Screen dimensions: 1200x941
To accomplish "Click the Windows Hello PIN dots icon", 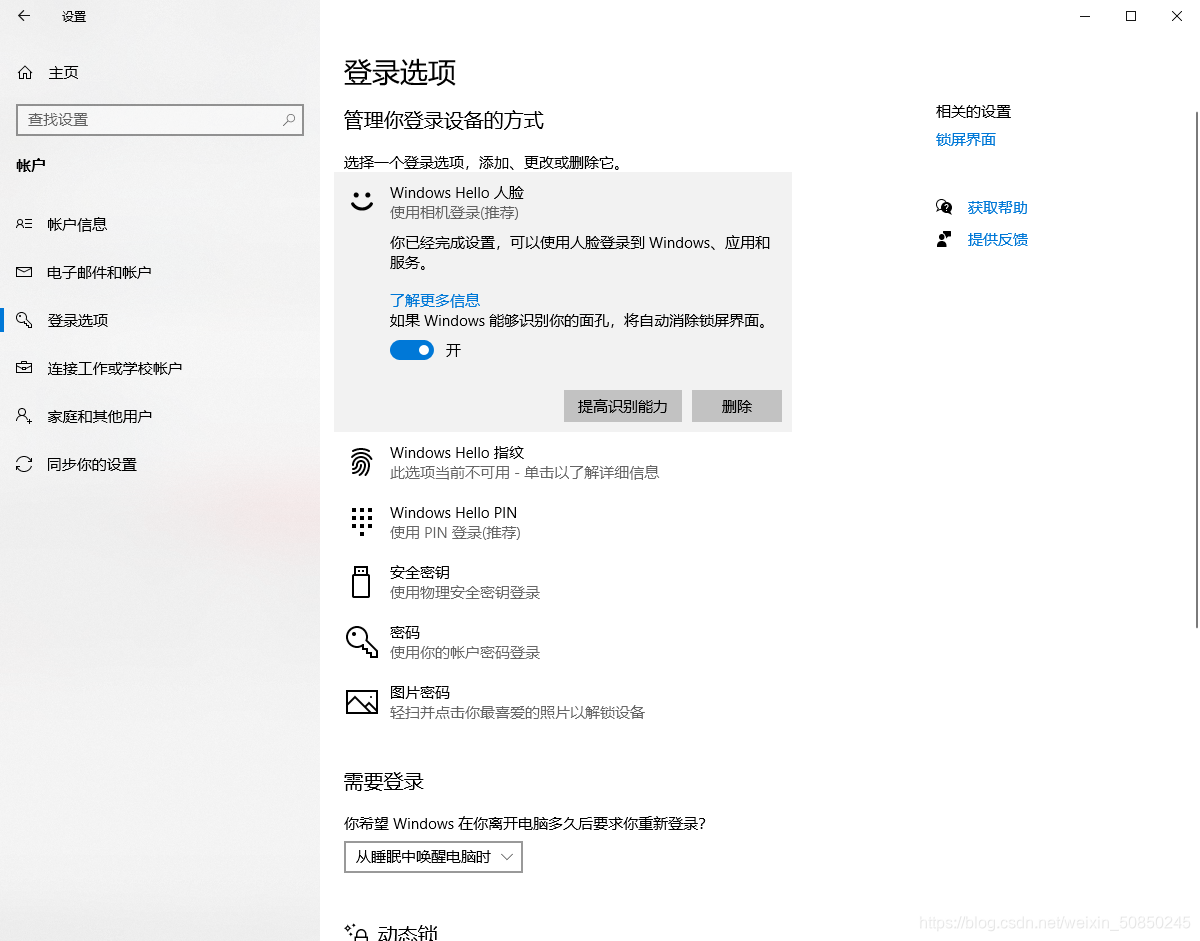I will click(x=361, y=521).
